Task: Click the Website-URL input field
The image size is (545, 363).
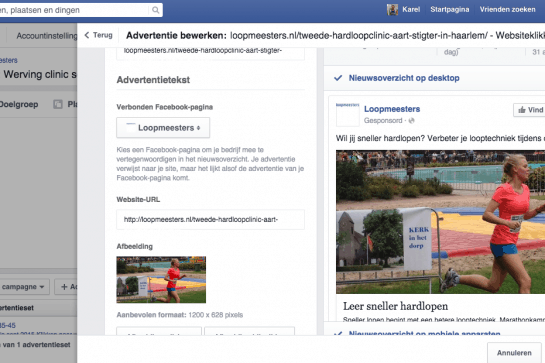Action: 210,219
